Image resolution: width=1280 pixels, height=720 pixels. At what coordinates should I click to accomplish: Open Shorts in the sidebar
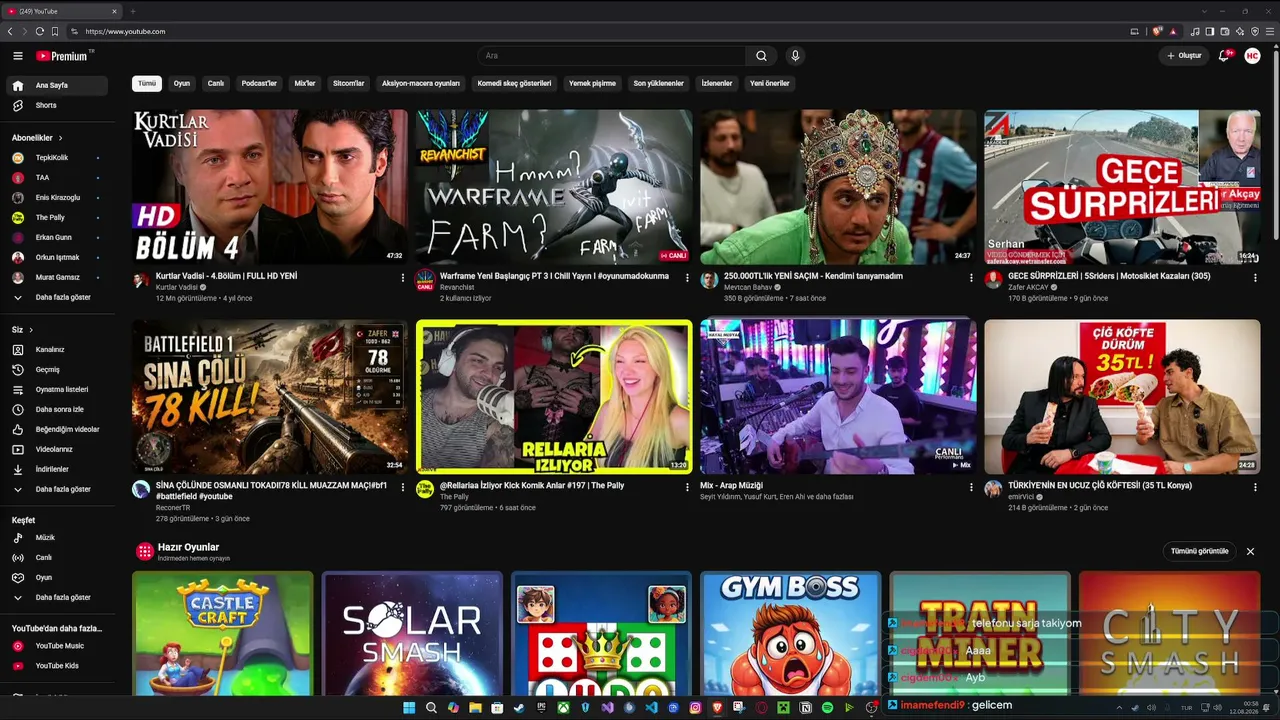point(58,105)
